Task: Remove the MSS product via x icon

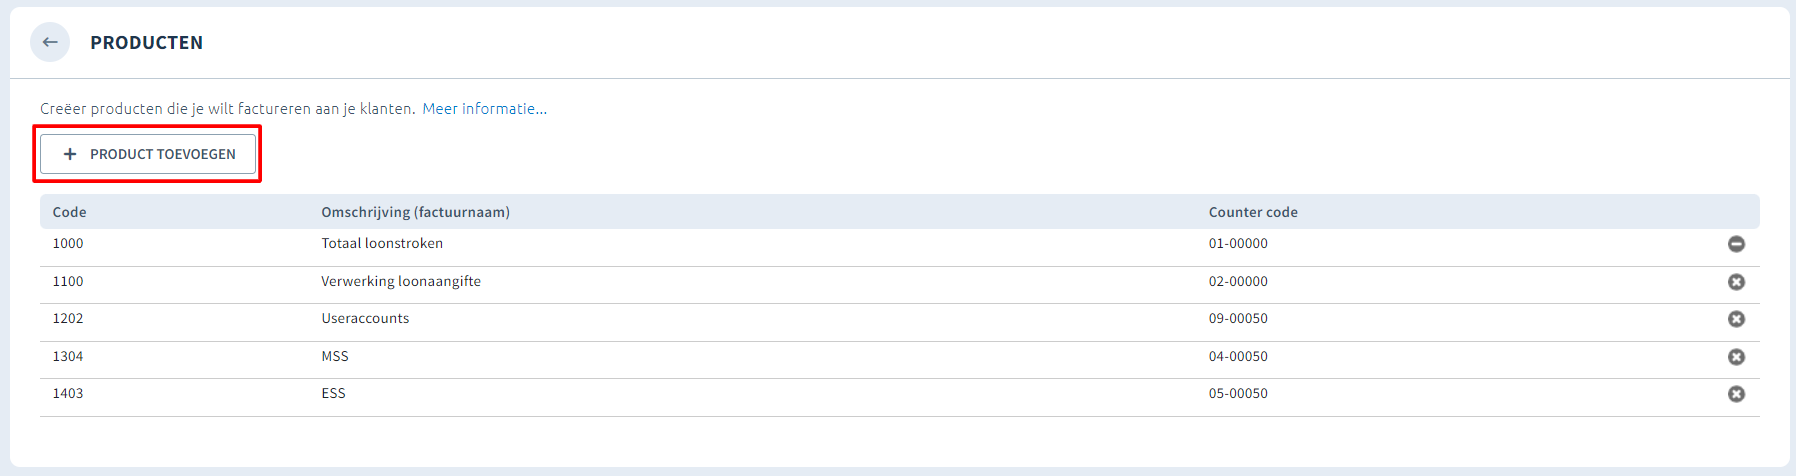Action: tap(1736, 357)
